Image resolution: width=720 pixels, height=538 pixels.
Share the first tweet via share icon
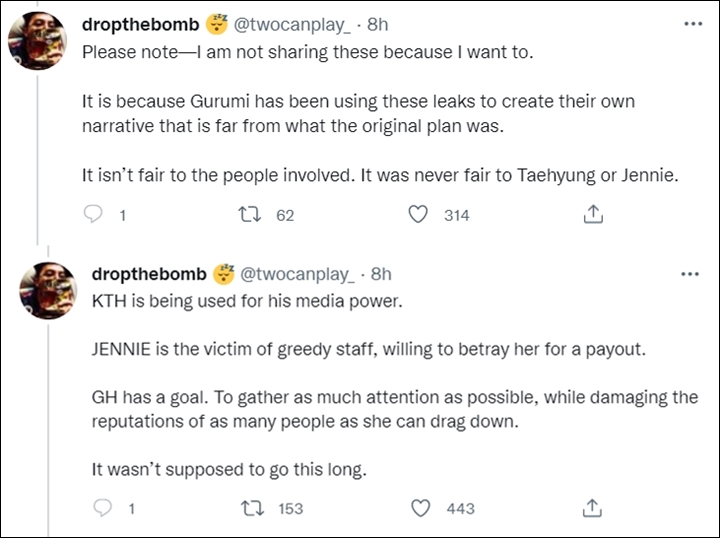(593, 214)
